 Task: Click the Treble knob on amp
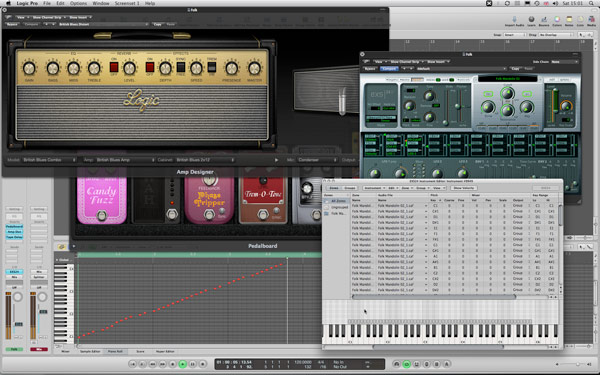click(x=94, y=69)
